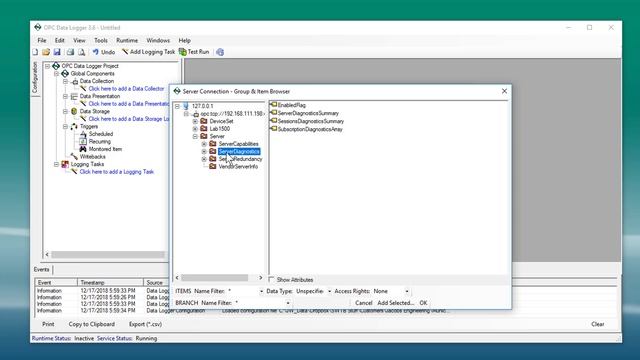Collapse the Server folder node
This screenshot has width=640, height=360.
point(195,136)
